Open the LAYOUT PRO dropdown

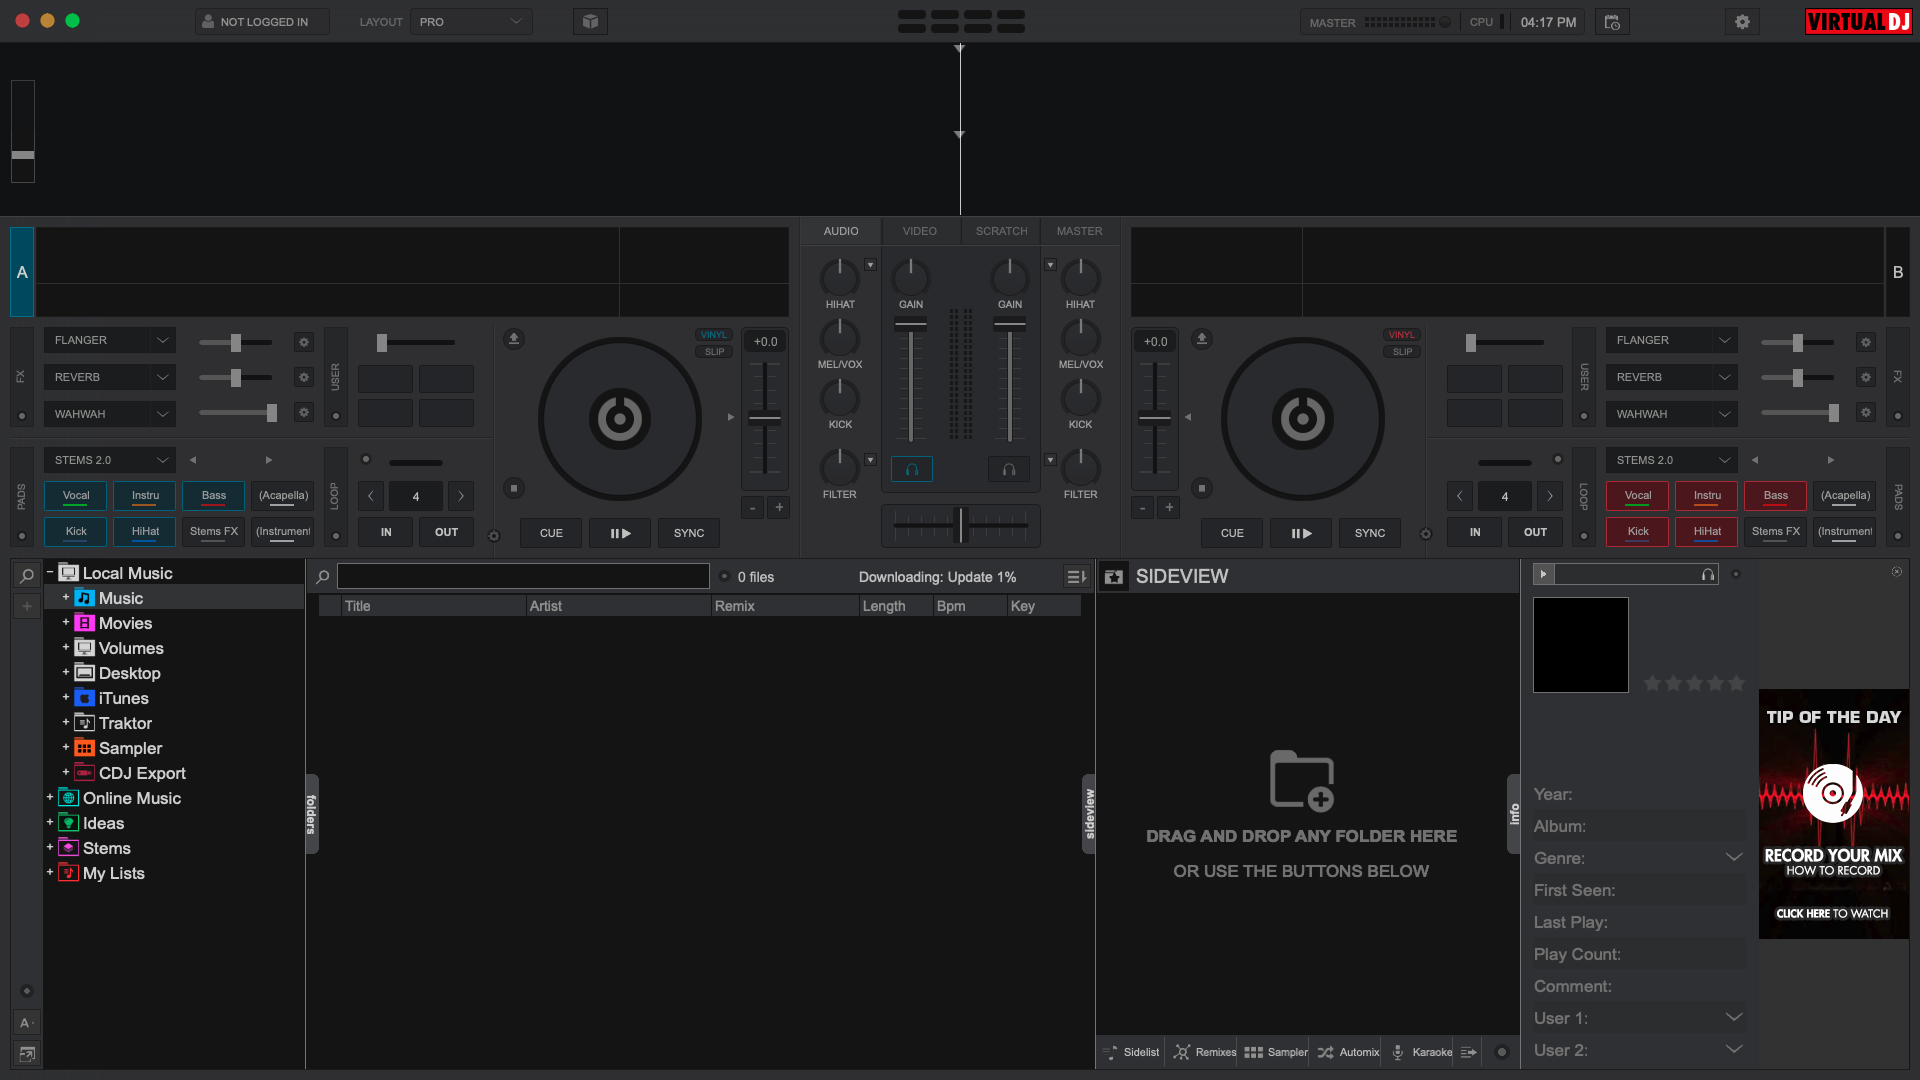click(x=471, y=22)
